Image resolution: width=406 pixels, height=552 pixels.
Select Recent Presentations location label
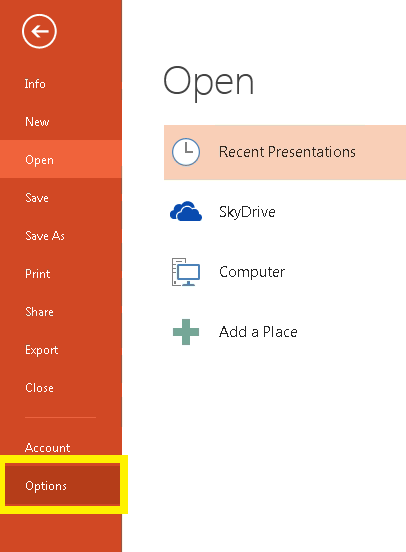click(x=287, y=152)
